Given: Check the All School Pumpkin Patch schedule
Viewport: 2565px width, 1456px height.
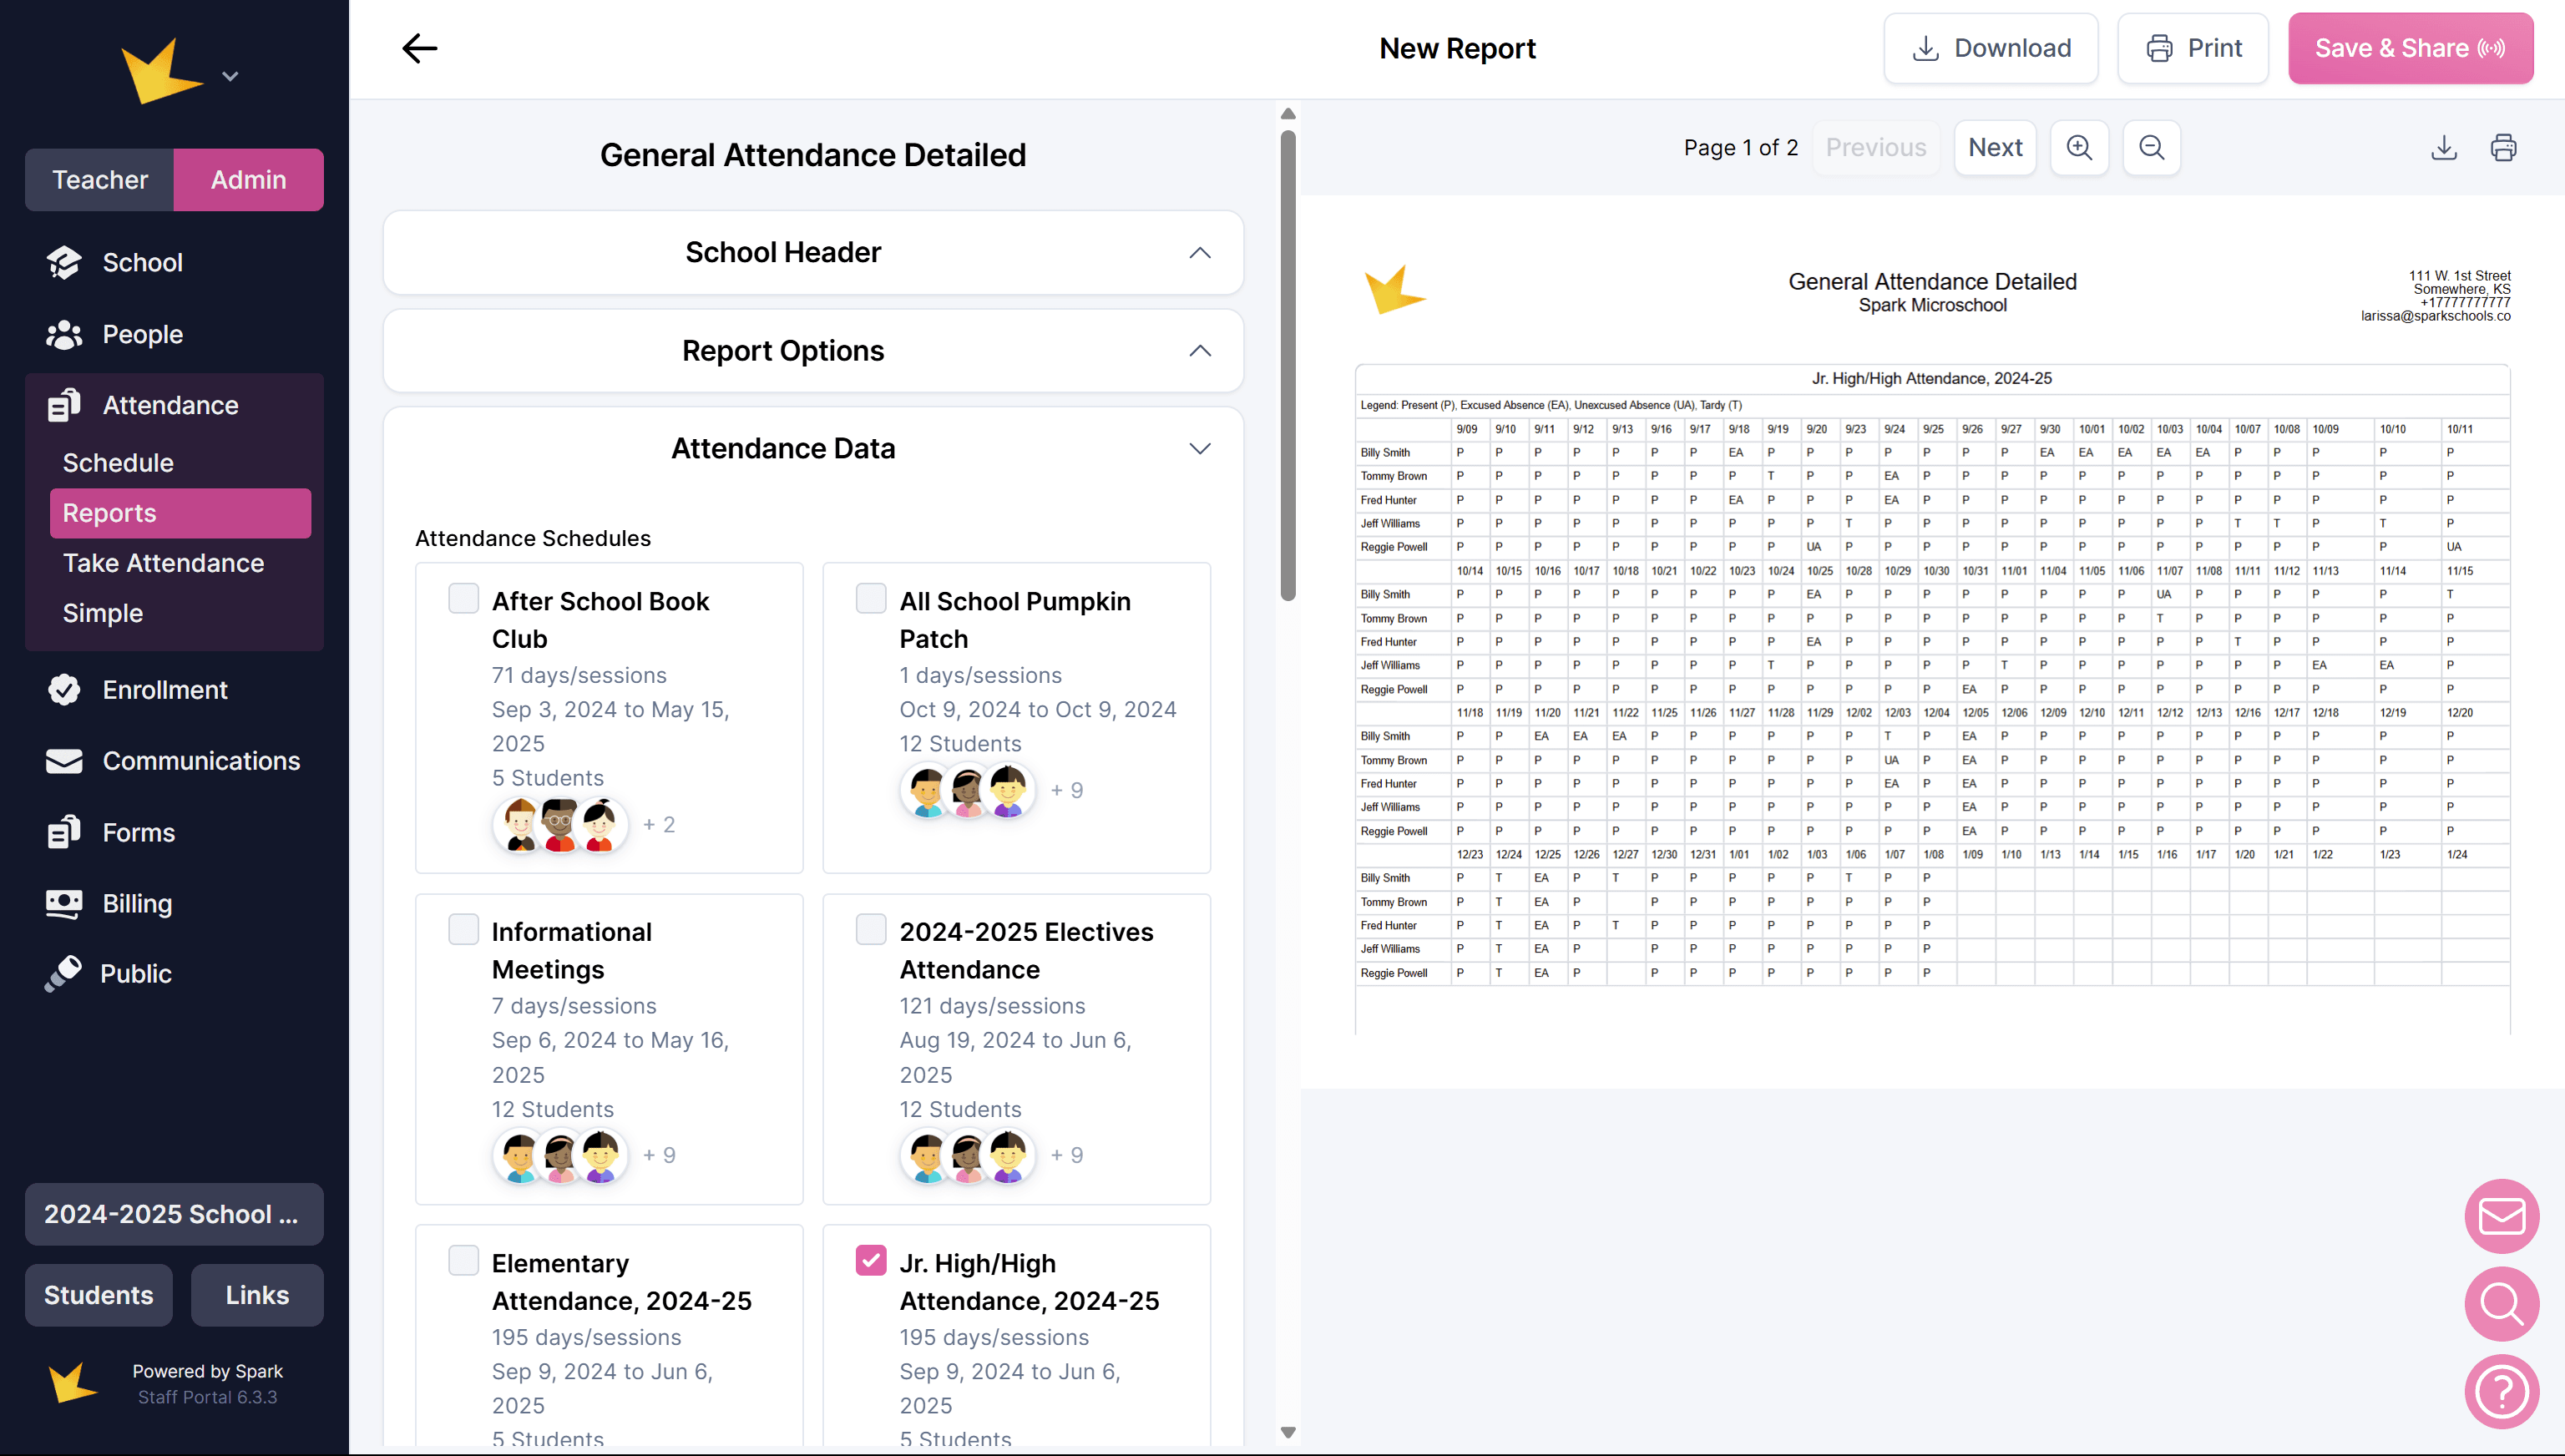Looking at the screenshot, I should click(x=871, y=599).
